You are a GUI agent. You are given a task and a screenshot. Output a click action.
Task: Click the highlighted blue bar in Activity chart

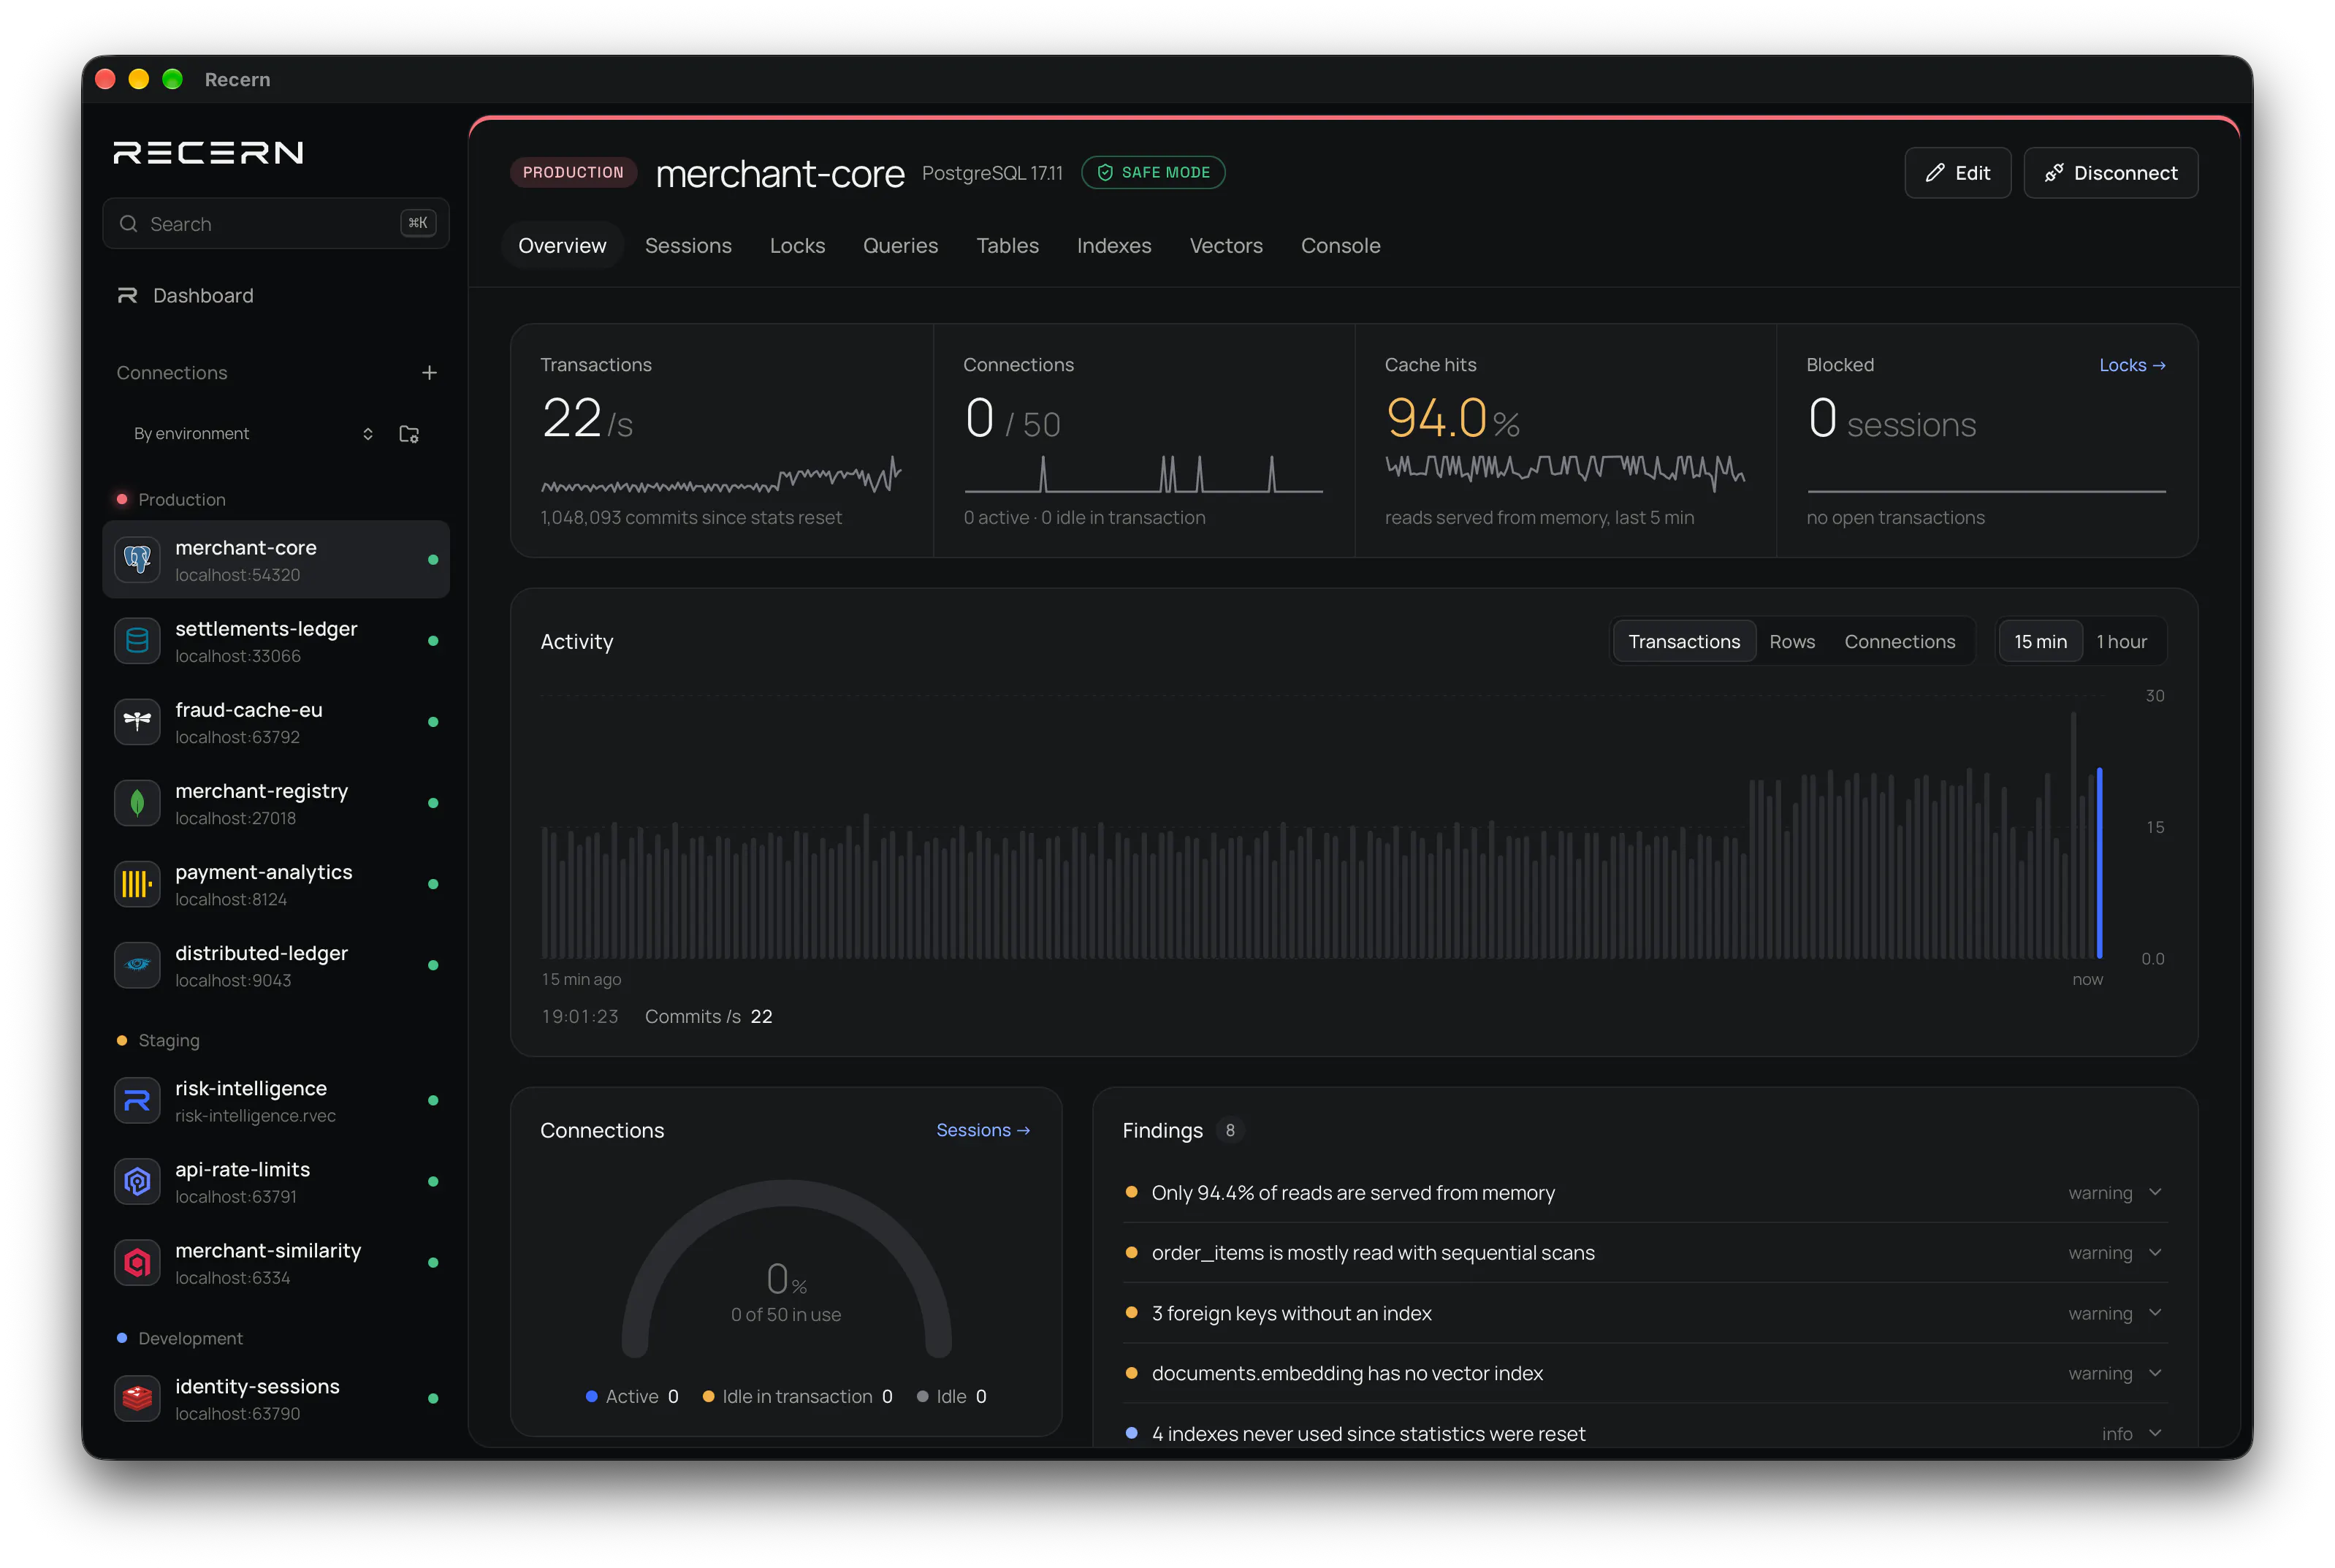coord(2098,863)
